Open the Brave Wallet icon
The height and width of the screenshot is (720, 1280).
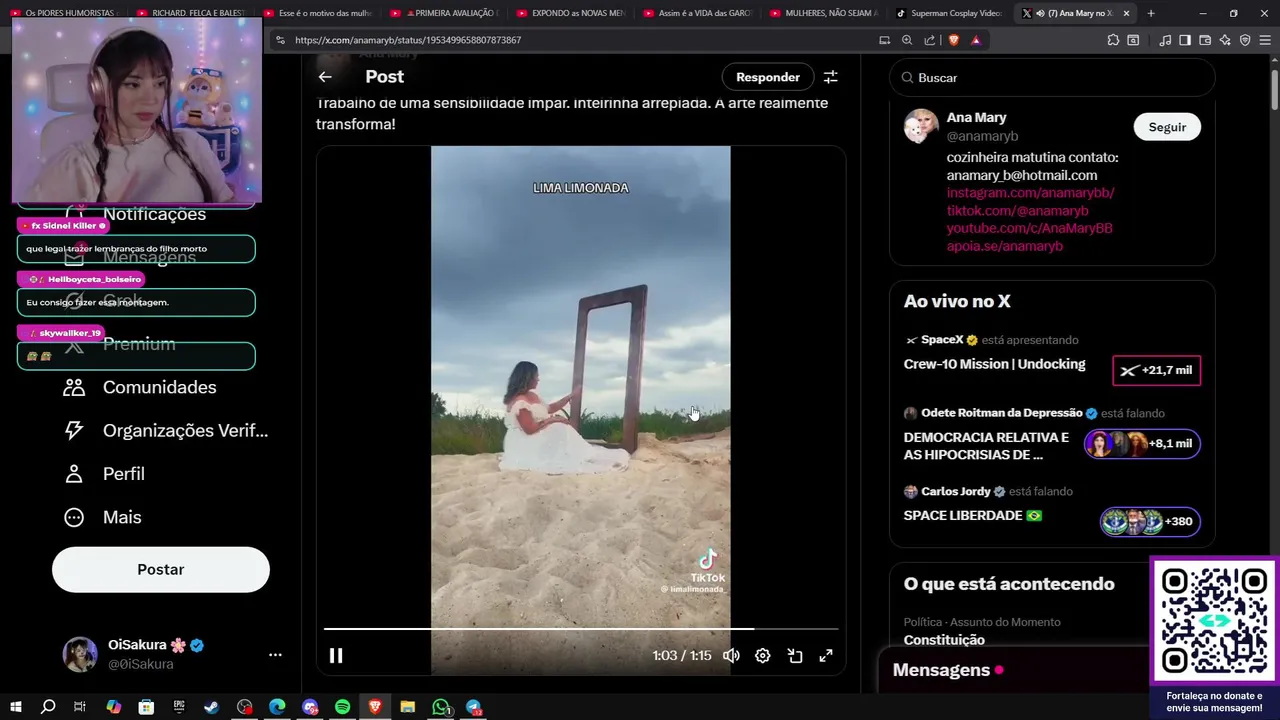(x=1205, y=40)
